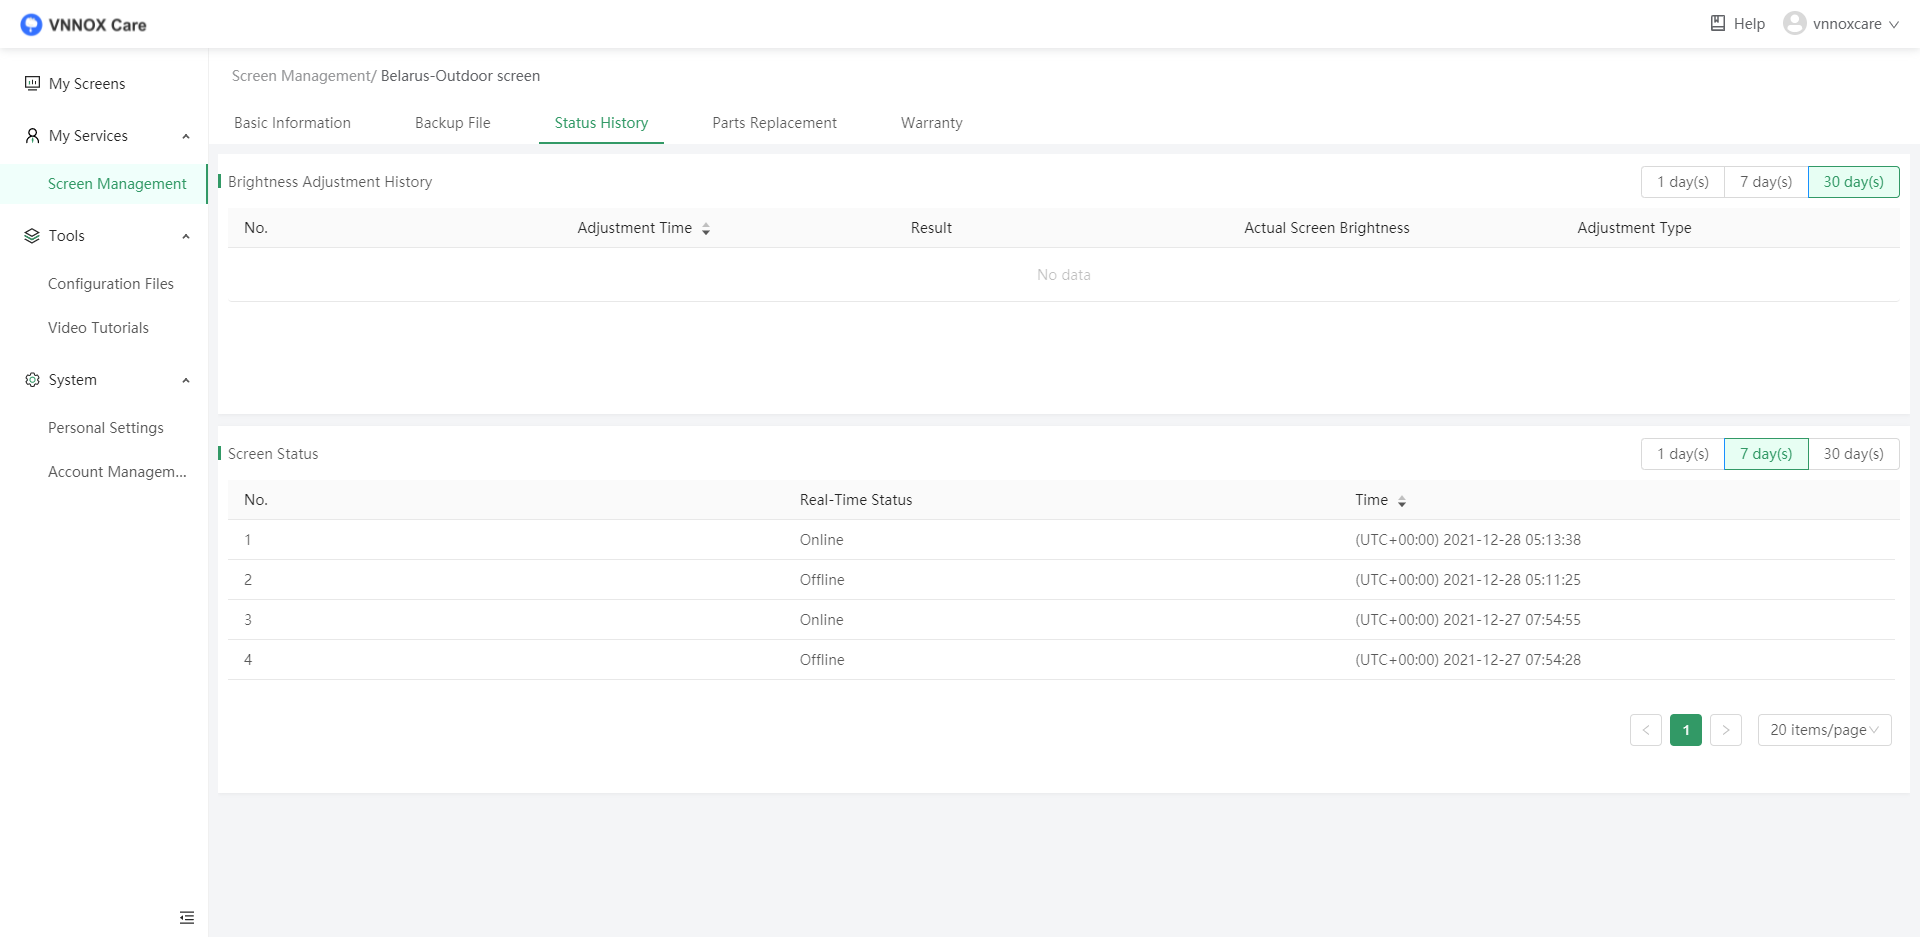Image resolution: width=1920 pixels, height=937 pixels.
Task: Collapse the Tools sidebar section
Action: 185,236
